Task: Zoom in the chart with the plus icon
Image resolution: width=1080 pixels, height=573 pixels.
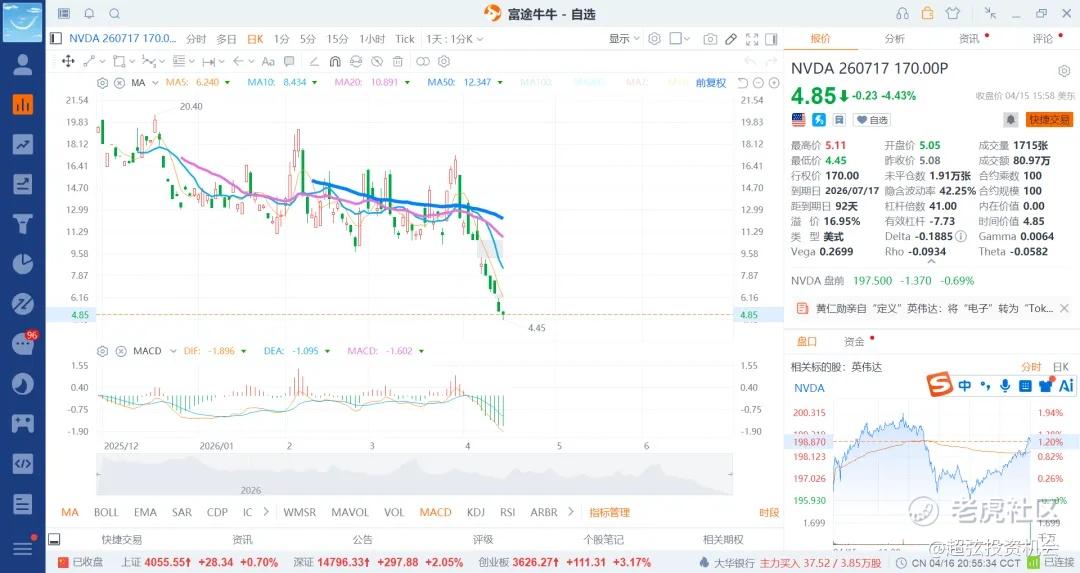Action: click(x=774, y=83)
